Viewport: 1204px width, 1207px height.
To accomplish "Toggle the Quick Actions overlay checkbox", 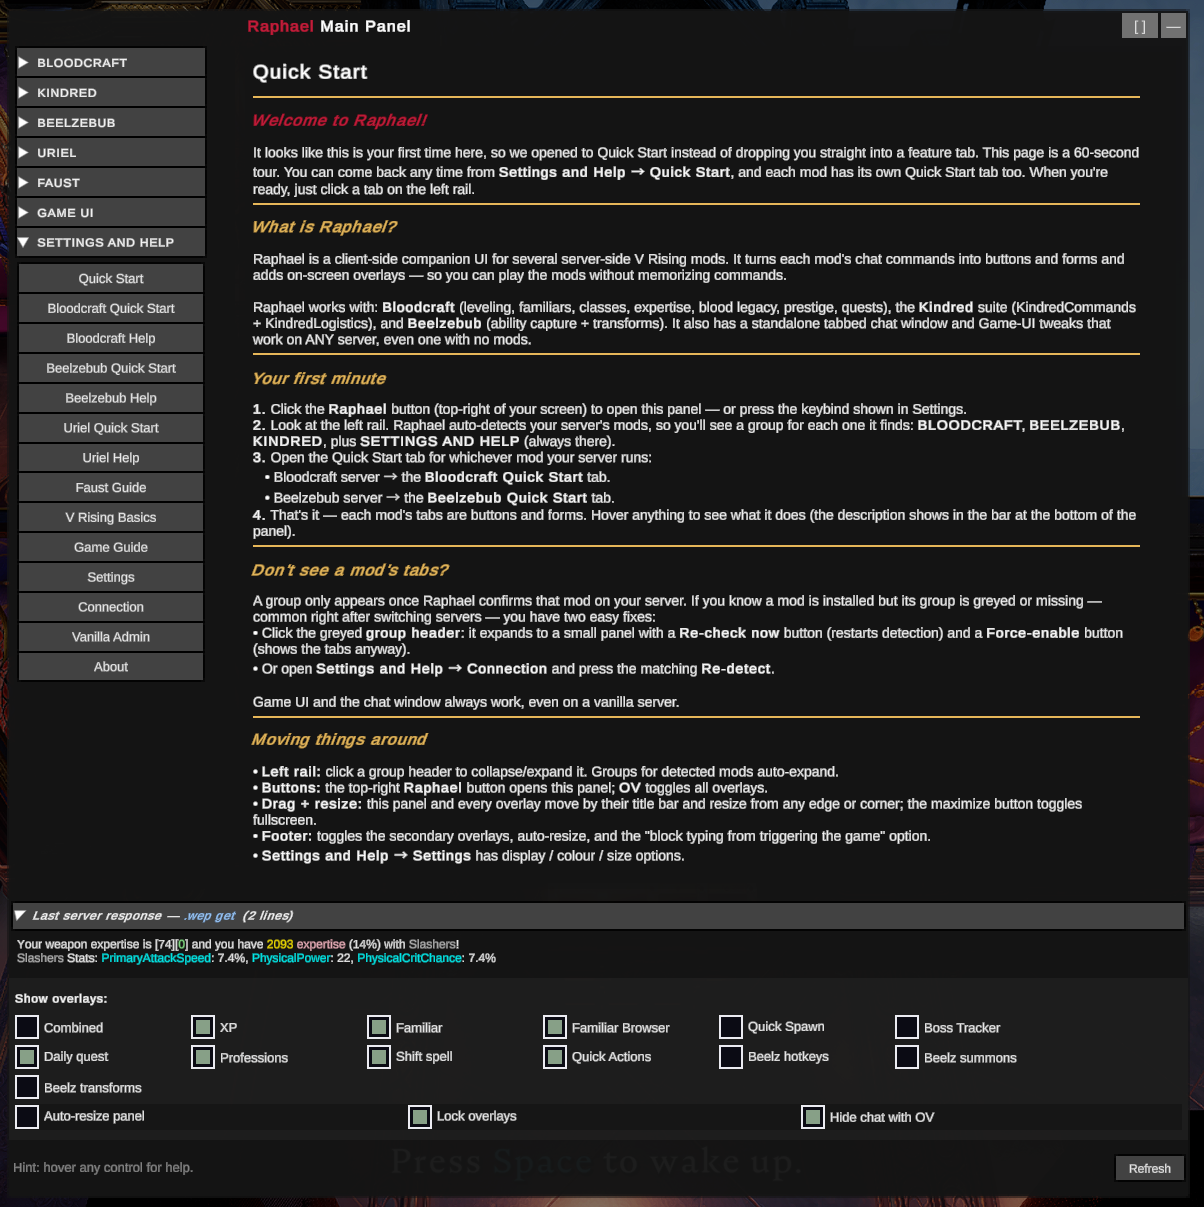I will click(x=555, y=1057).
